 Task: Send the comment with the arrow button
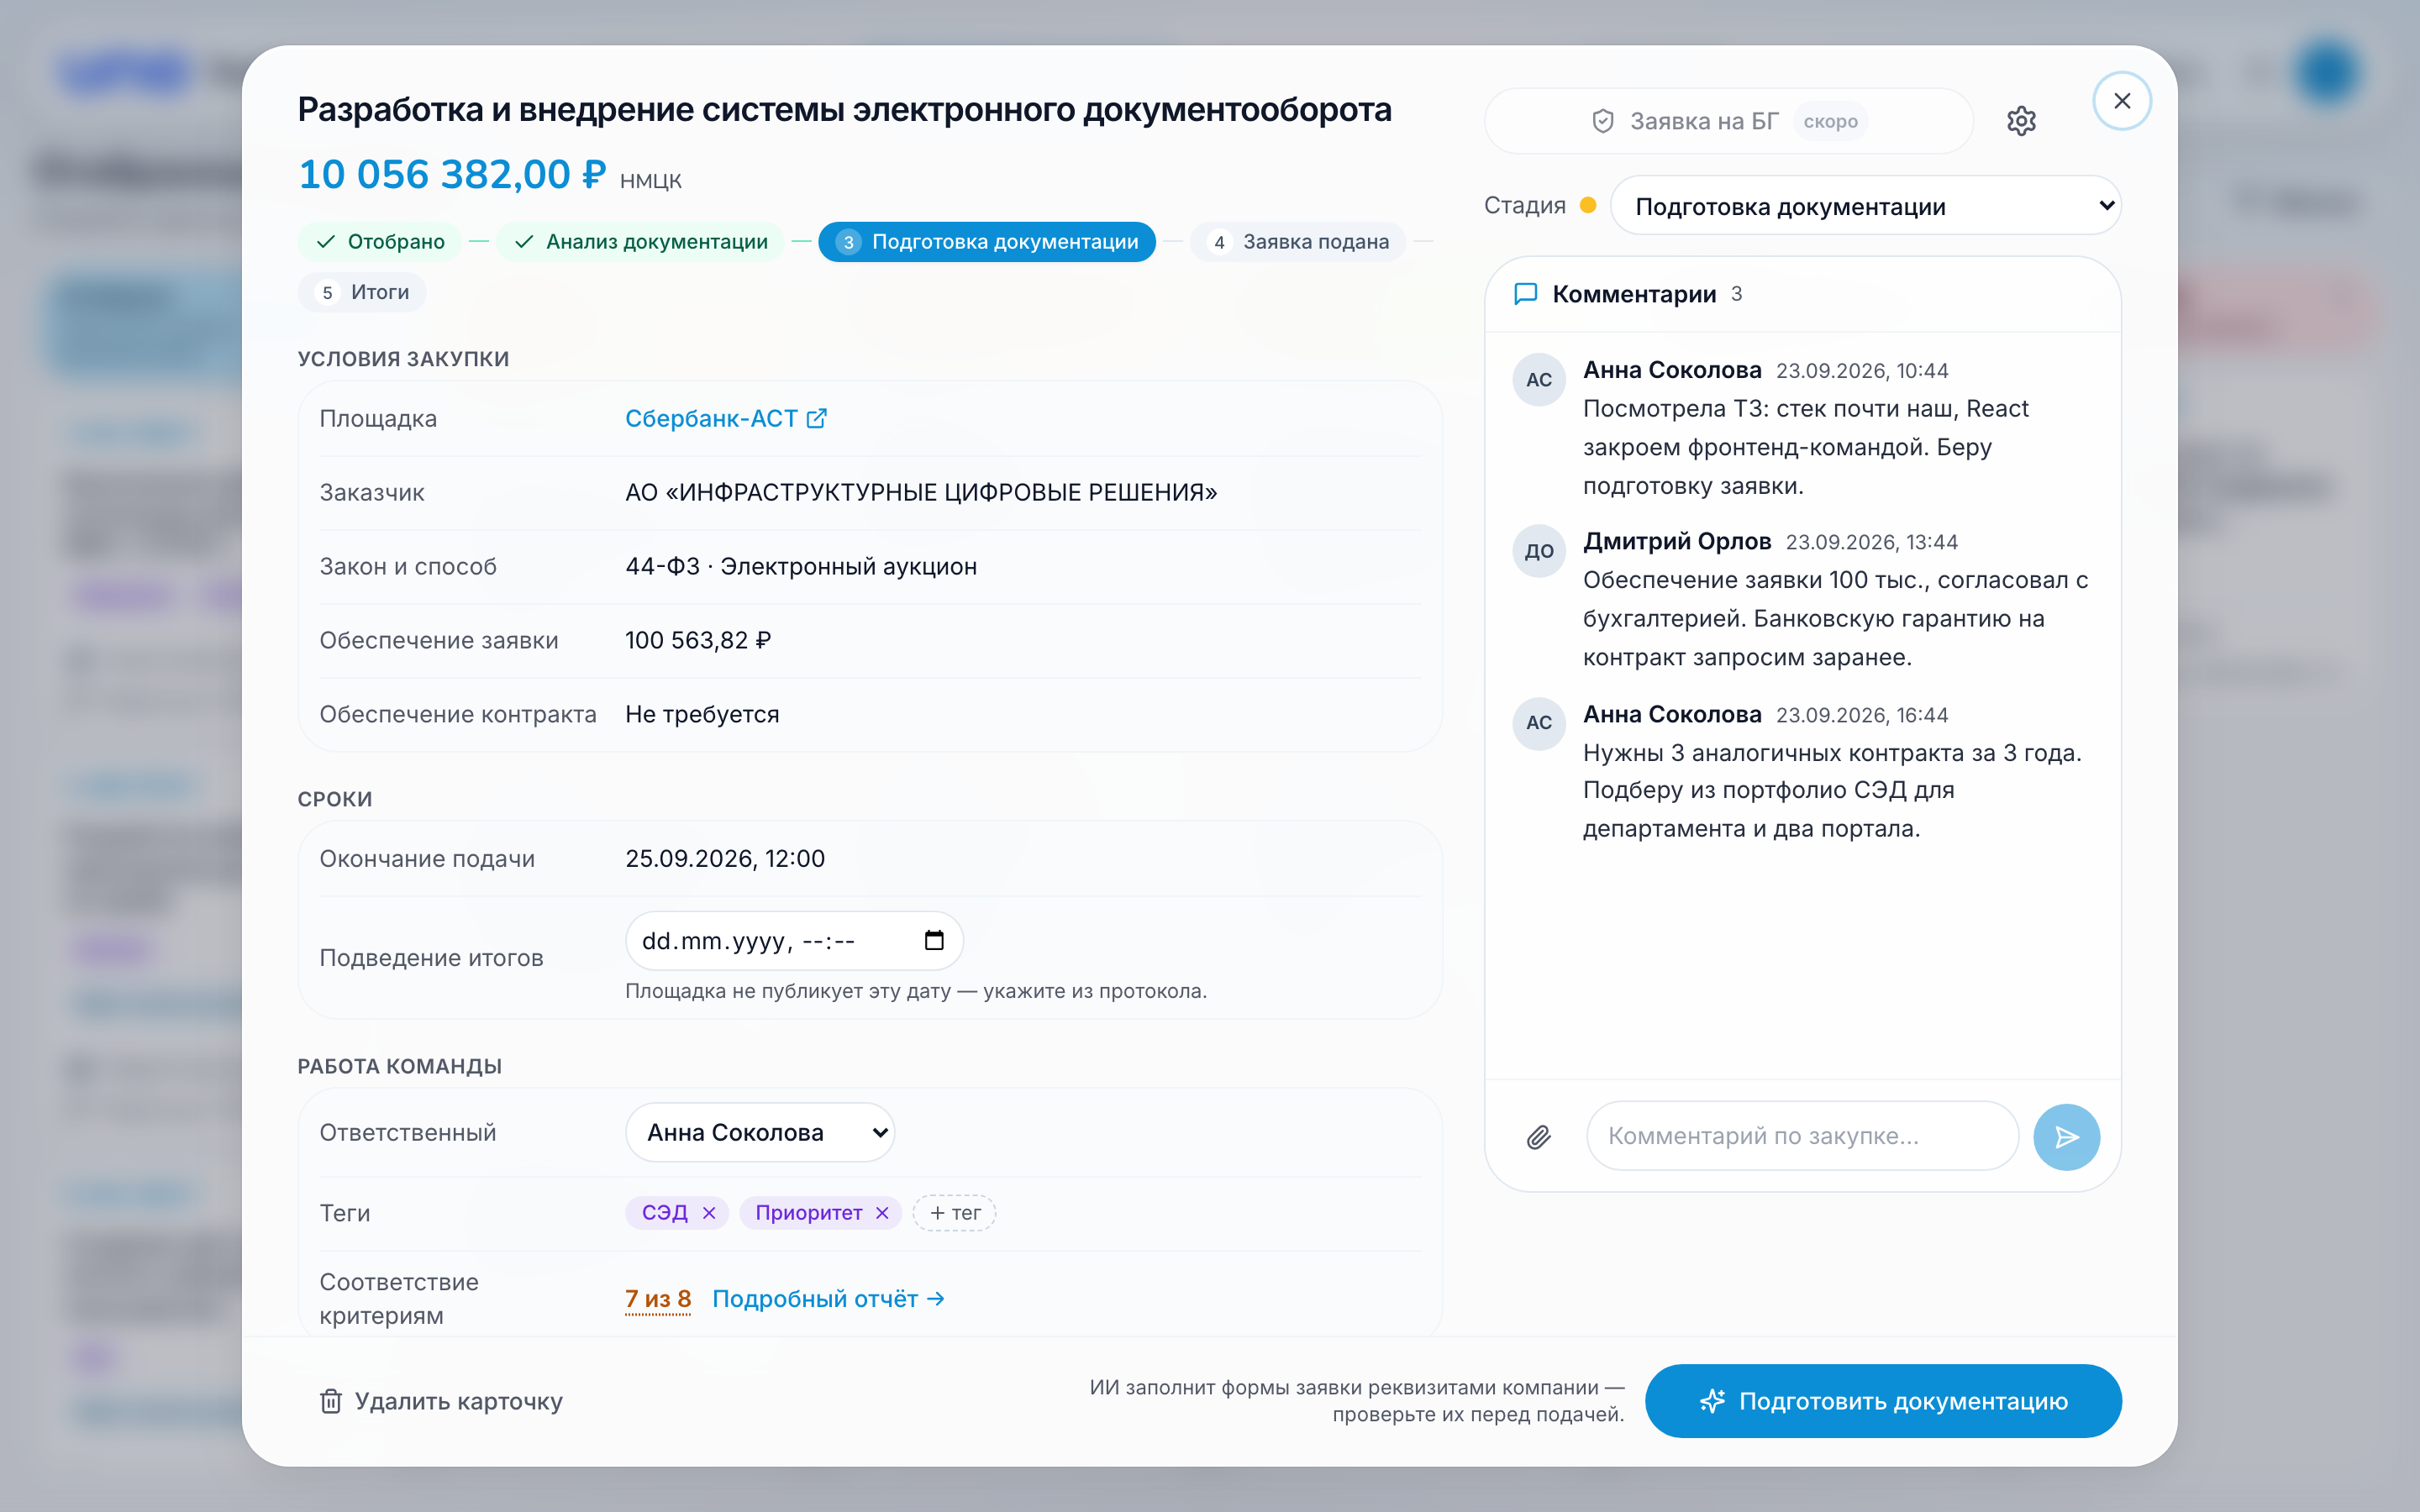coord(2066,1137)
